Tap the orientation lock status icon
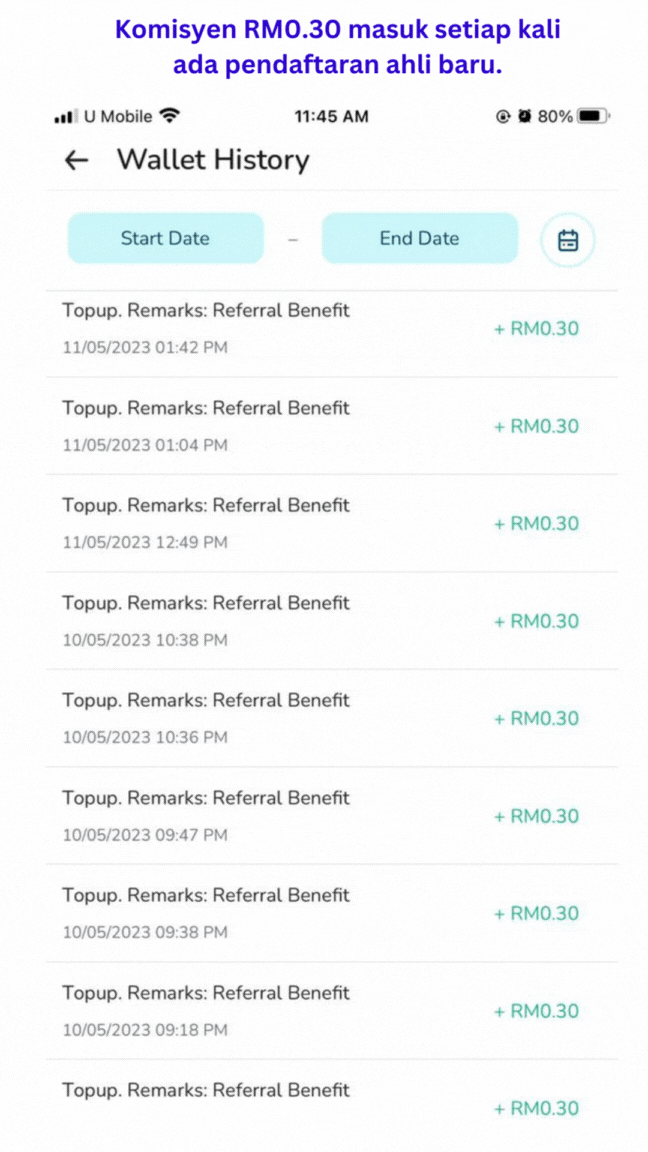The image size is (648, 1152). pyautogui.click(x=503, y=116)
